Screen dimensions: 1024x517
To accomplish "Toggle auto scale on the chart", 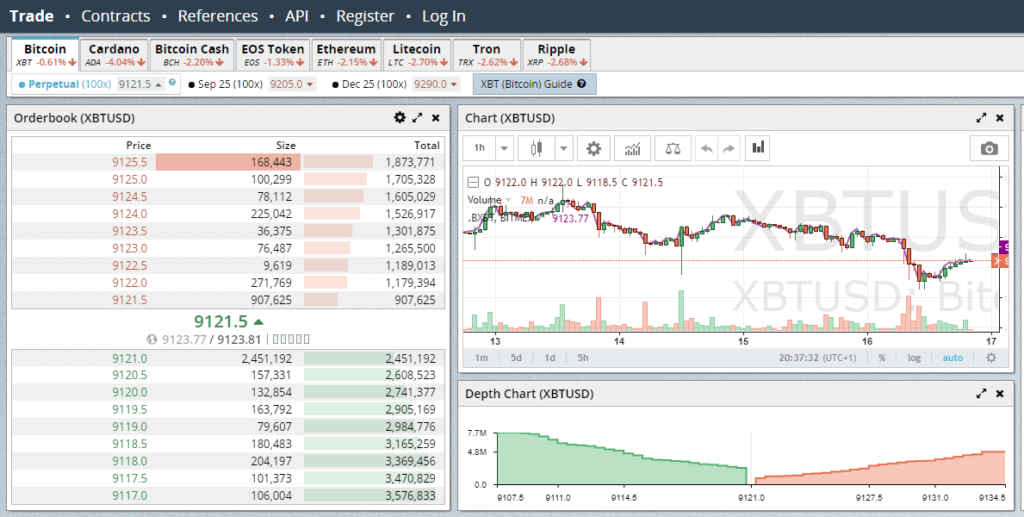I will click(952, 357).
